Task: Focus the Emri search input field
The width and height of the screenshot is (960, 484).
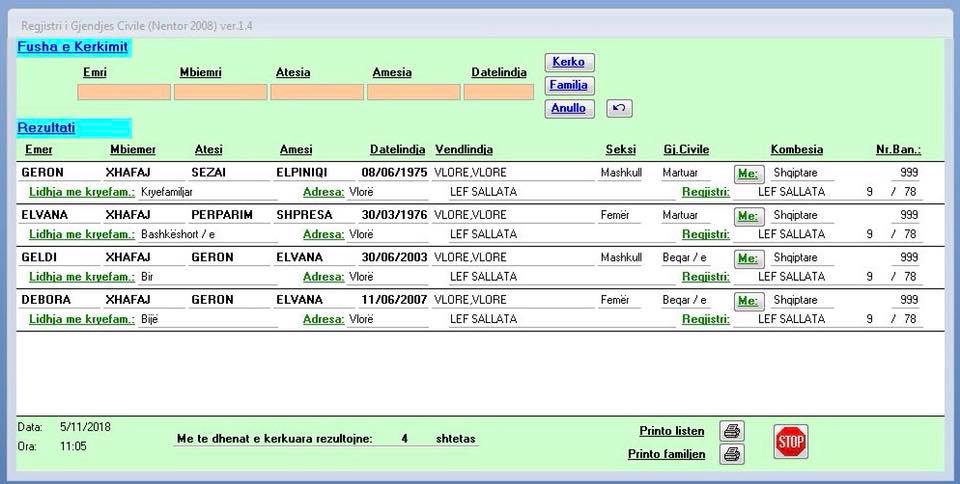Action: [x=124, y=92]
